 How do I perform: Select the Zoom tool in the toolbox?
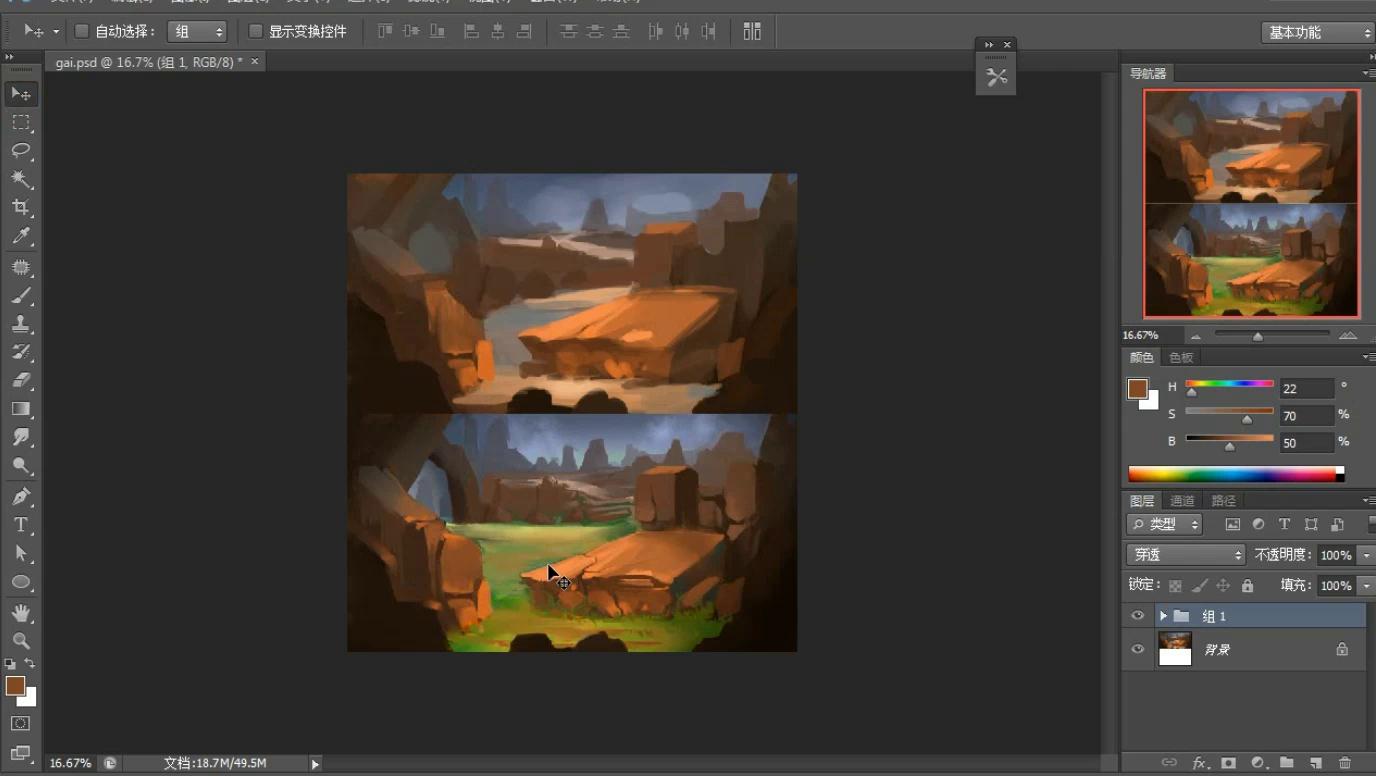pyautogui.click(x=21, y=641)
